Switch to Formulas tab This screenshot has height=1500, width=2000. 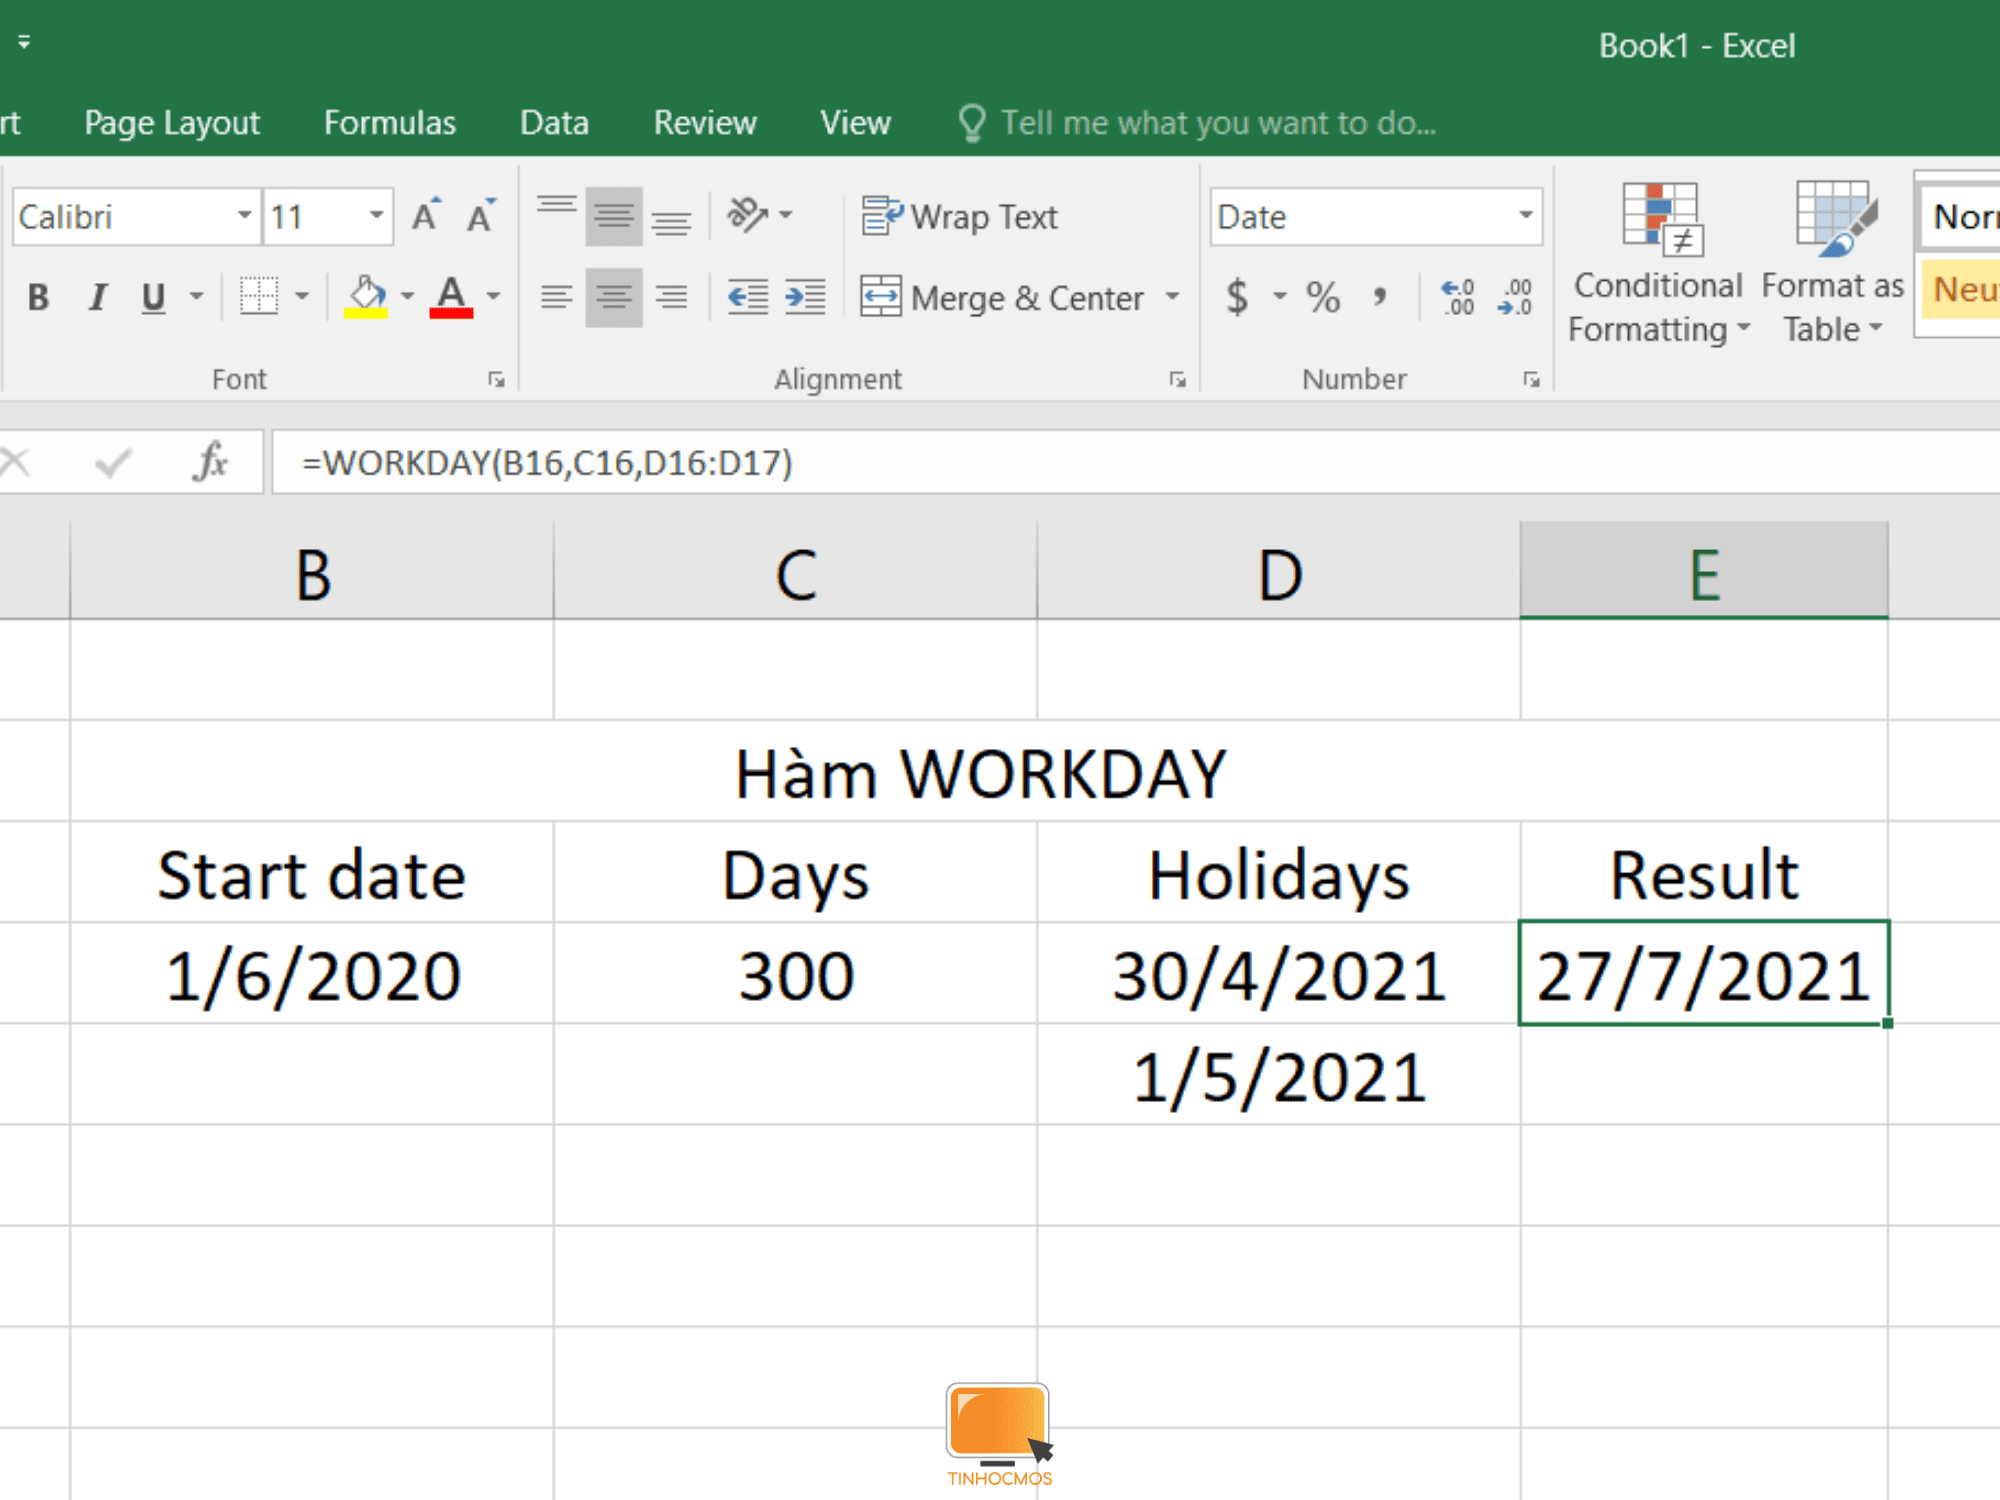coord(390,122)
